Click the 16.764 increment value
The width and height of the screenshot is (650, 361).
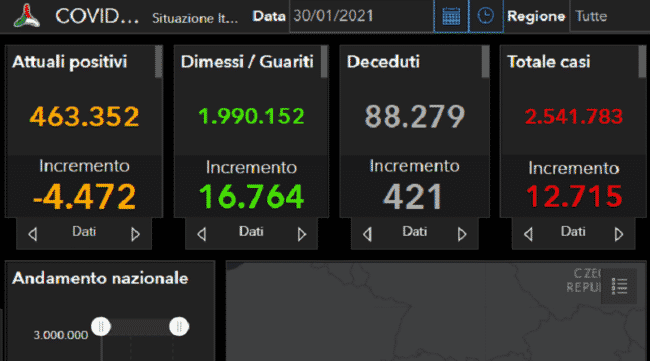251,196
